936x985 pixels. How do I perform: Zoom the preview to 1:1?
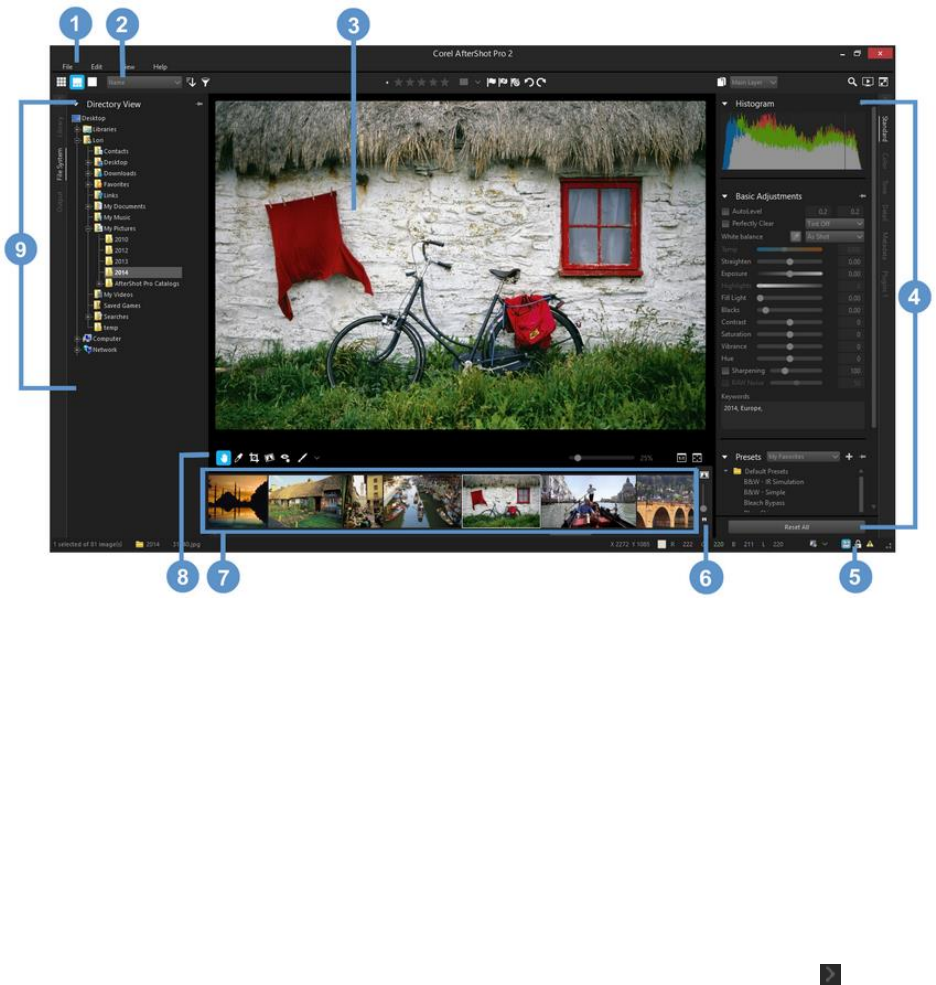click(682, 458)
